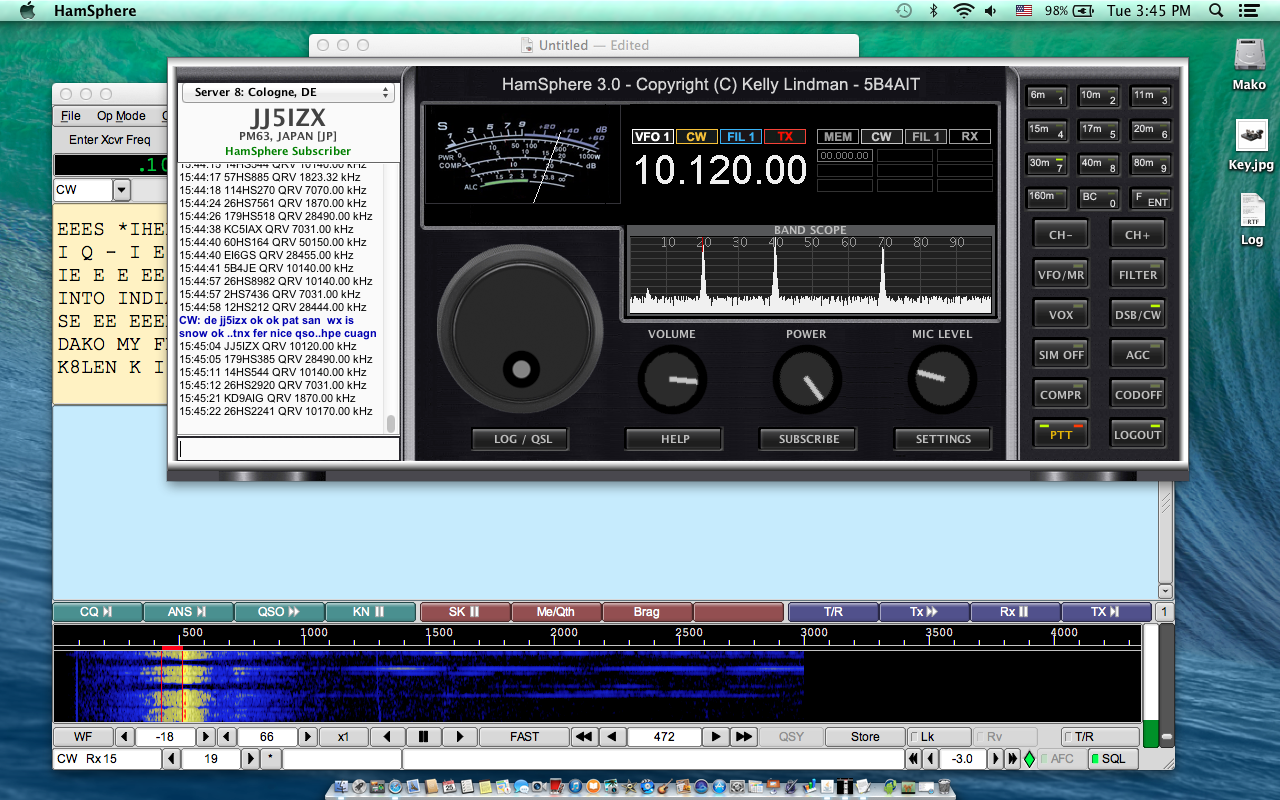
Task: Click the HELP button
Action: point(674,439)
